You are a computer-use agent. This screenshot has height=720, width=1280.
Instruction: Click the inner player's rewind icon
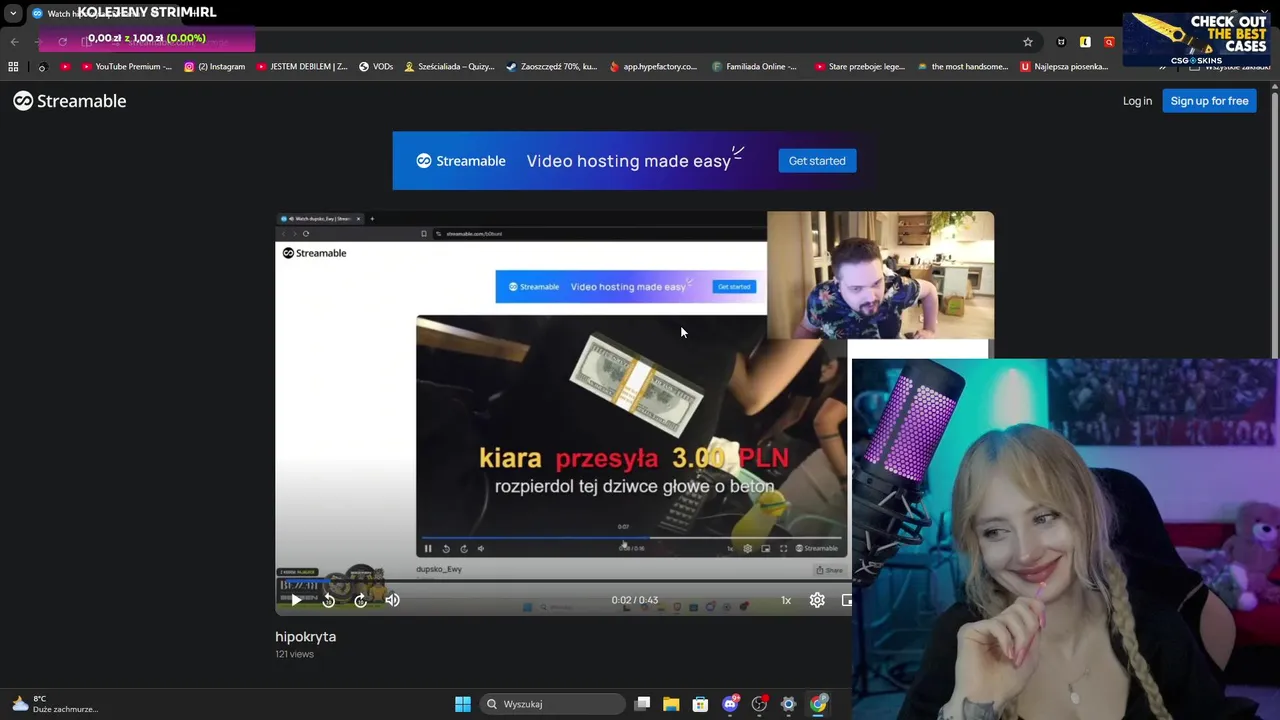click(446, 548)
